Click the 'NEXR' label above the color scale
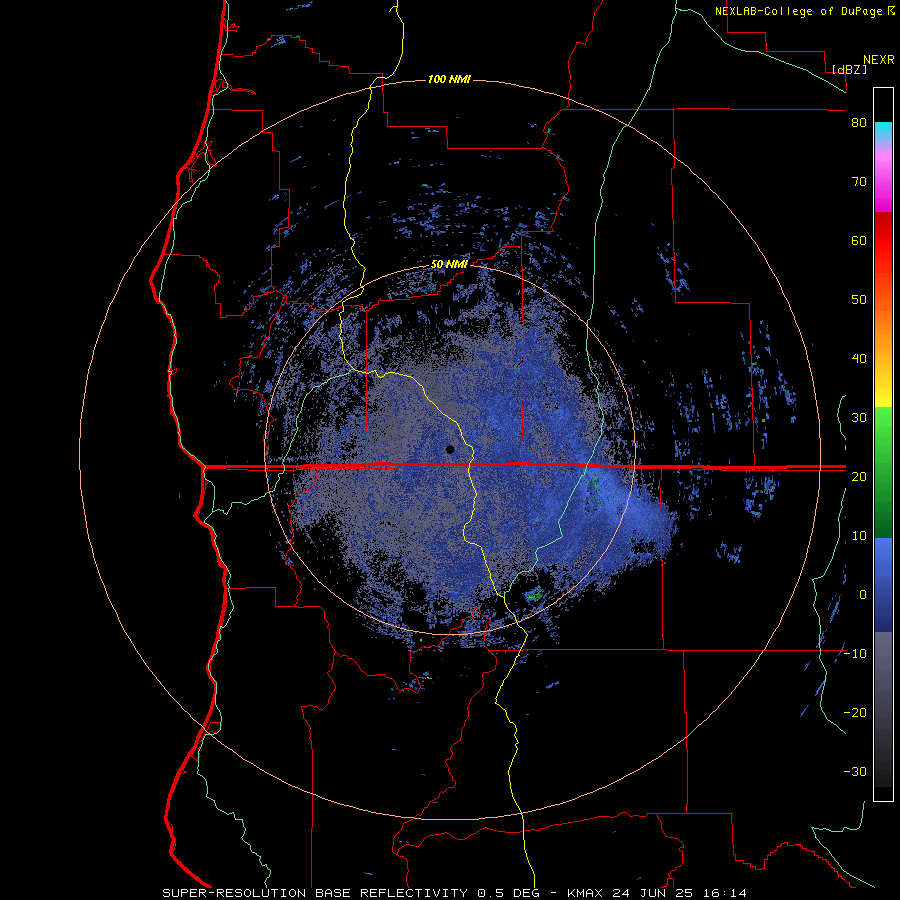900x900 pixels. [879, 60]
